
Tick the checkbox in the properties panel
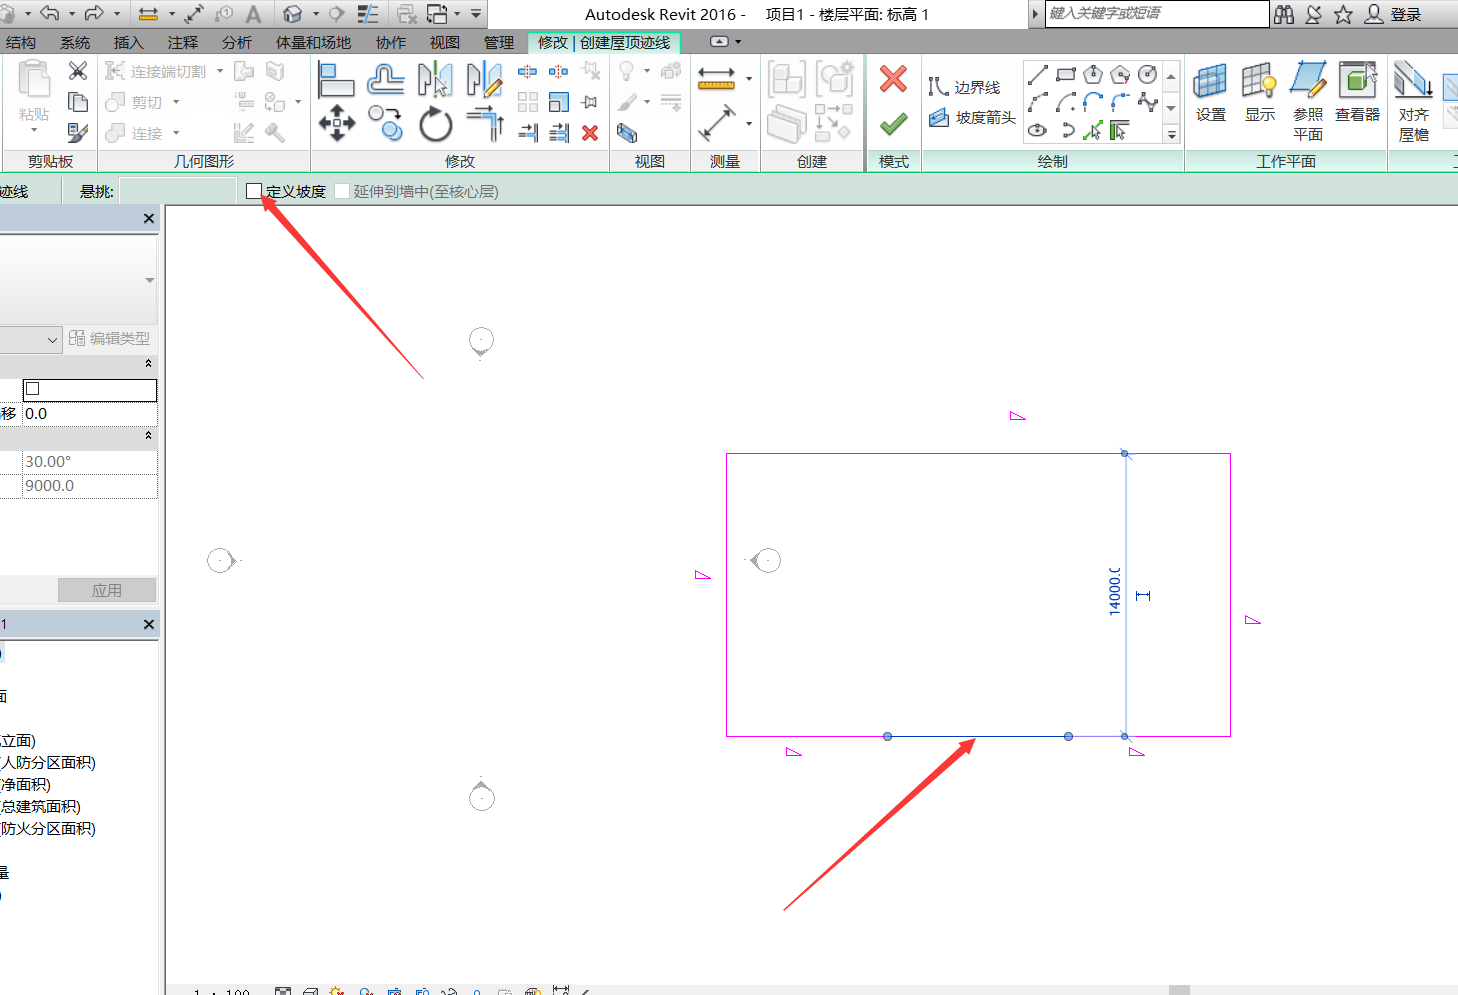point(33,389)
